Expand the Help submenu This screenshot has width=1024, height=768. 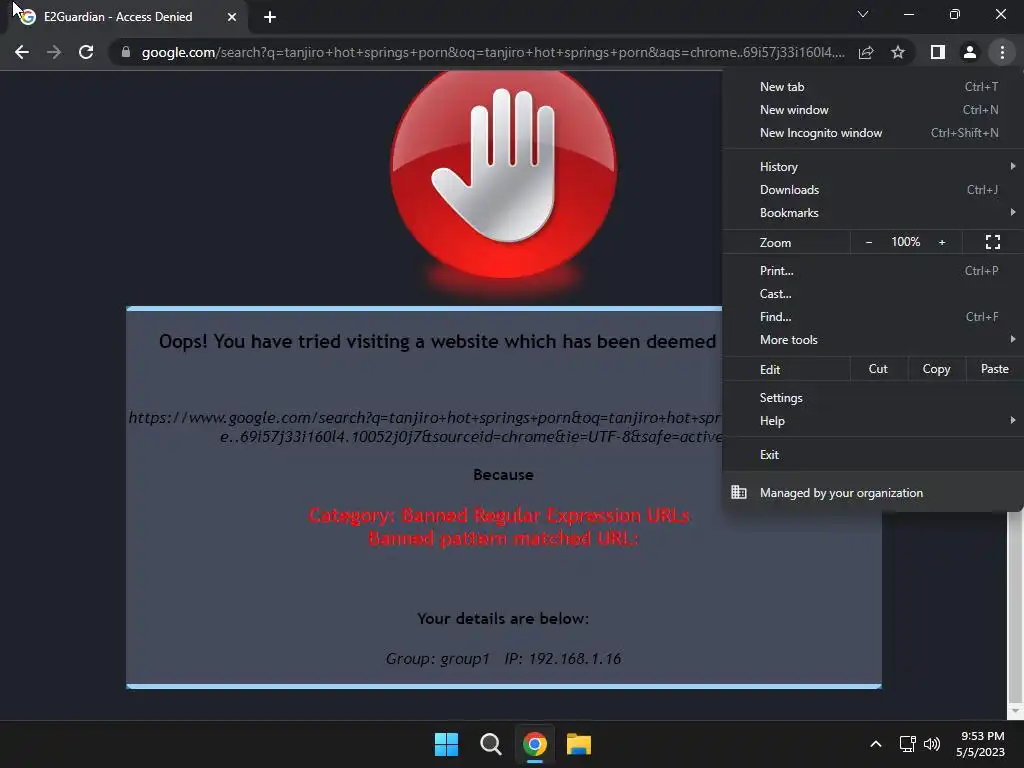click(873, 421)
